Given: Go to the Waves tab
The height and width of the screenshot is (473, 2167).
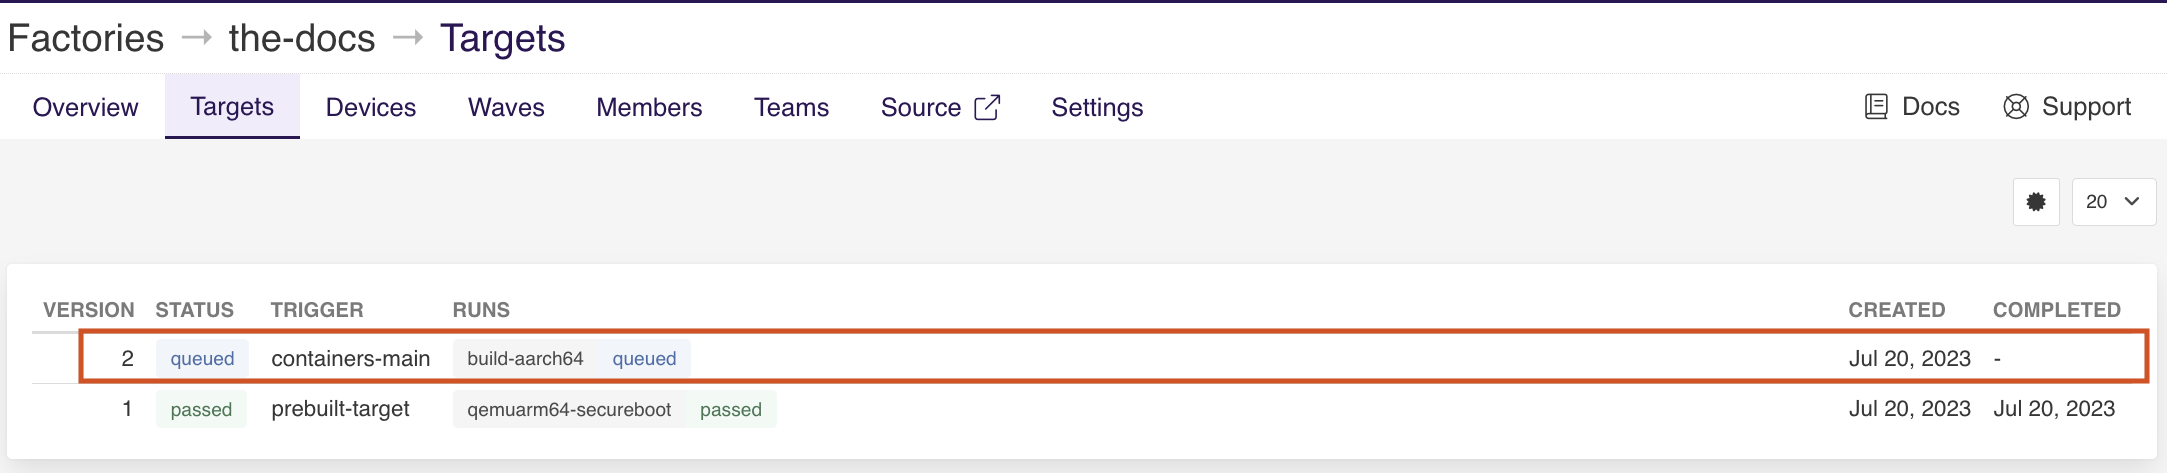Looking at the screenshot, I should [x=506, y=107].
